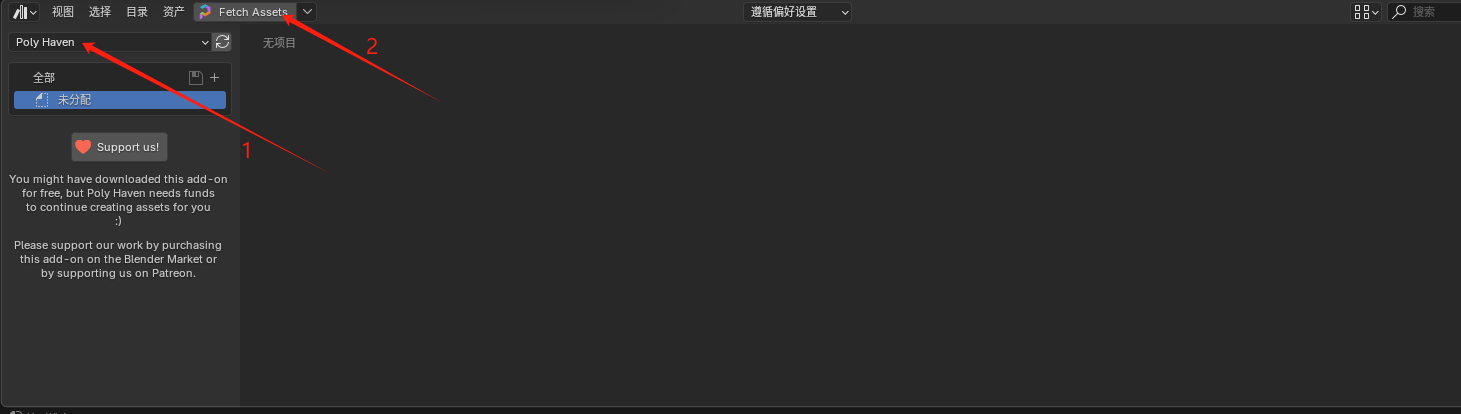The height and width of the screenshot is (414, 1461).
Task: Refresh the Poly Haven asset library
Action: point(222,42)
